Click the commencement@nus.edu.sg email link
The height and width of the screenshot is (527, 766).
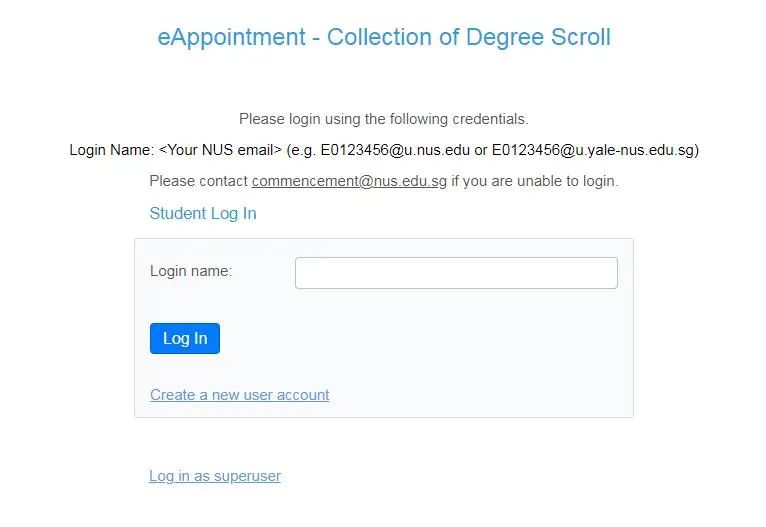(x=349, y=181)
